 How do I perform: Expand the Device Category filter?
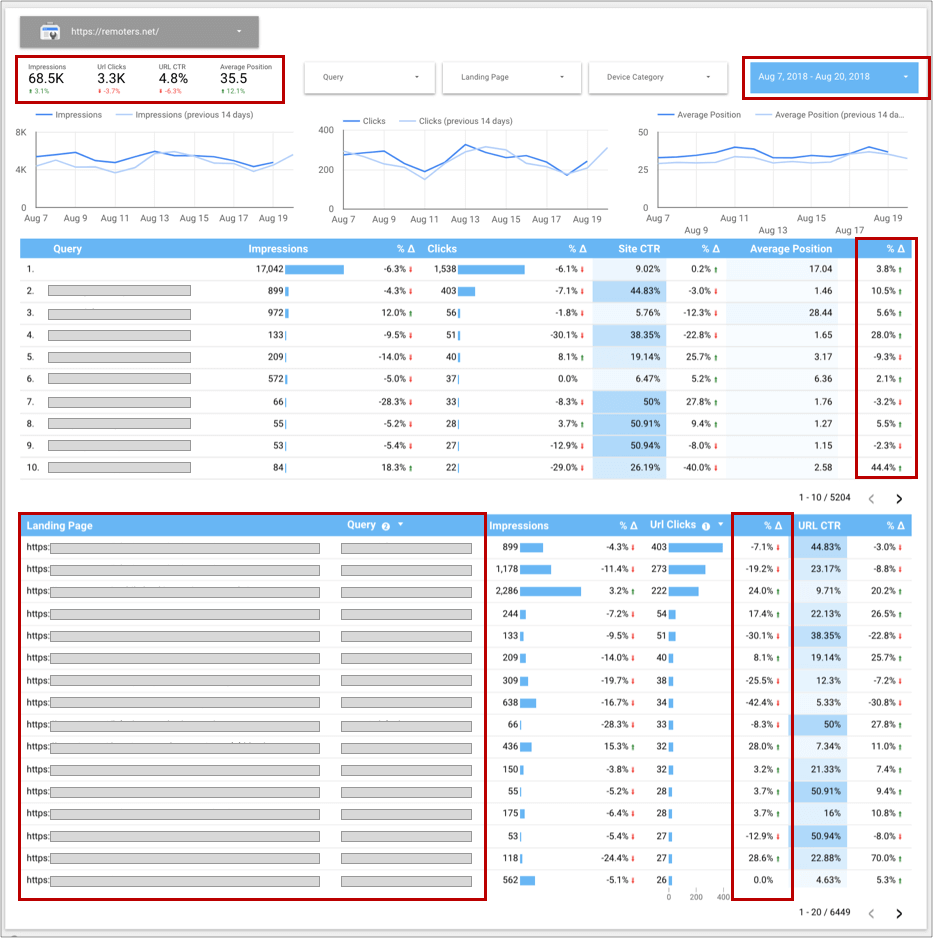(658, 77)
